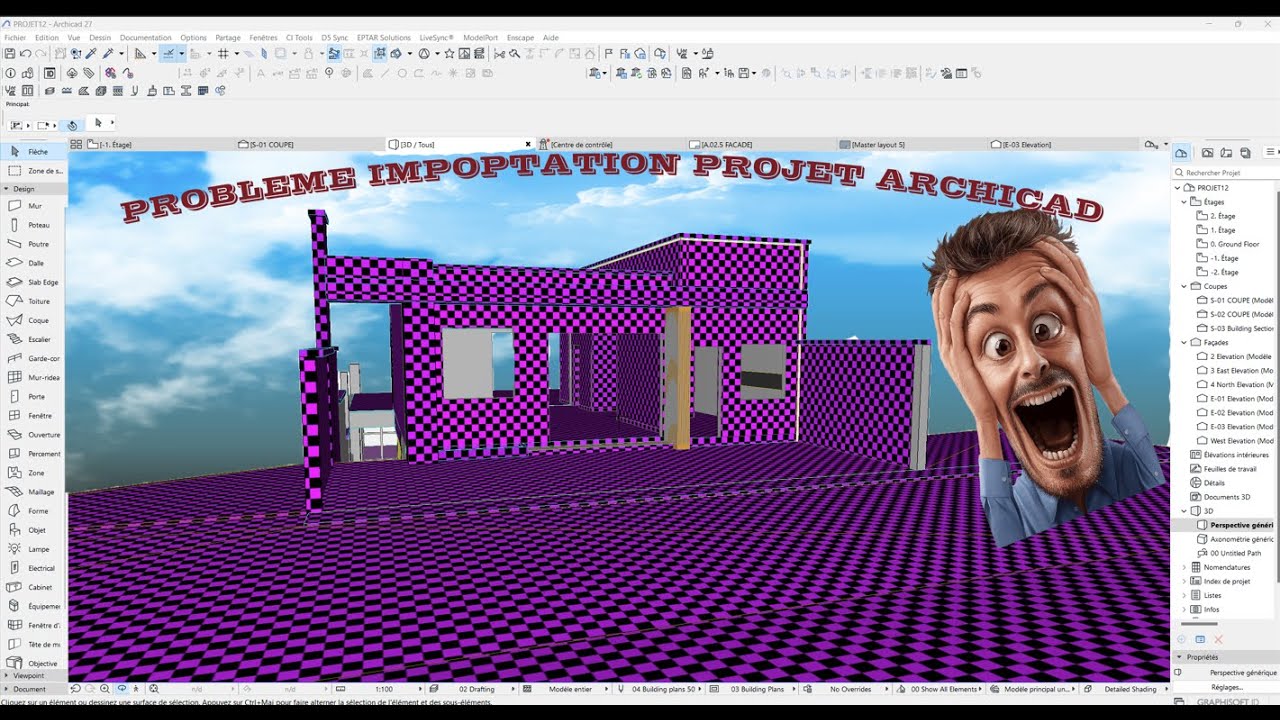Screen dimensions: 1280x720
Task: Expand the Listes node
Action: pos(1184,595)
